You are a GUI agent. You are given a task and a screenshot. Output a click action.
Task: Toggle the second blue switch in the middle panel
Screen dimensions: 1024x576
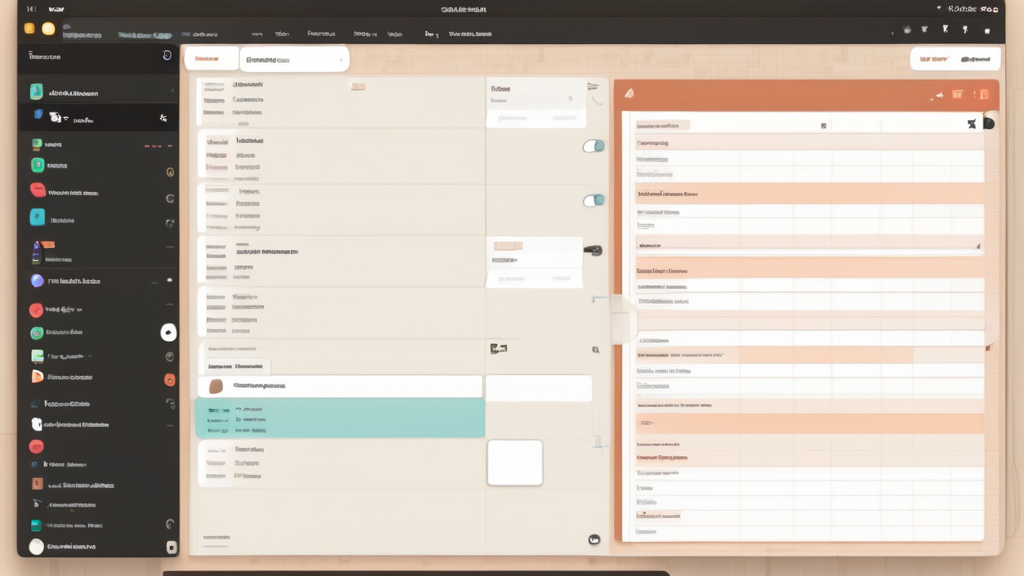point(593,200)
